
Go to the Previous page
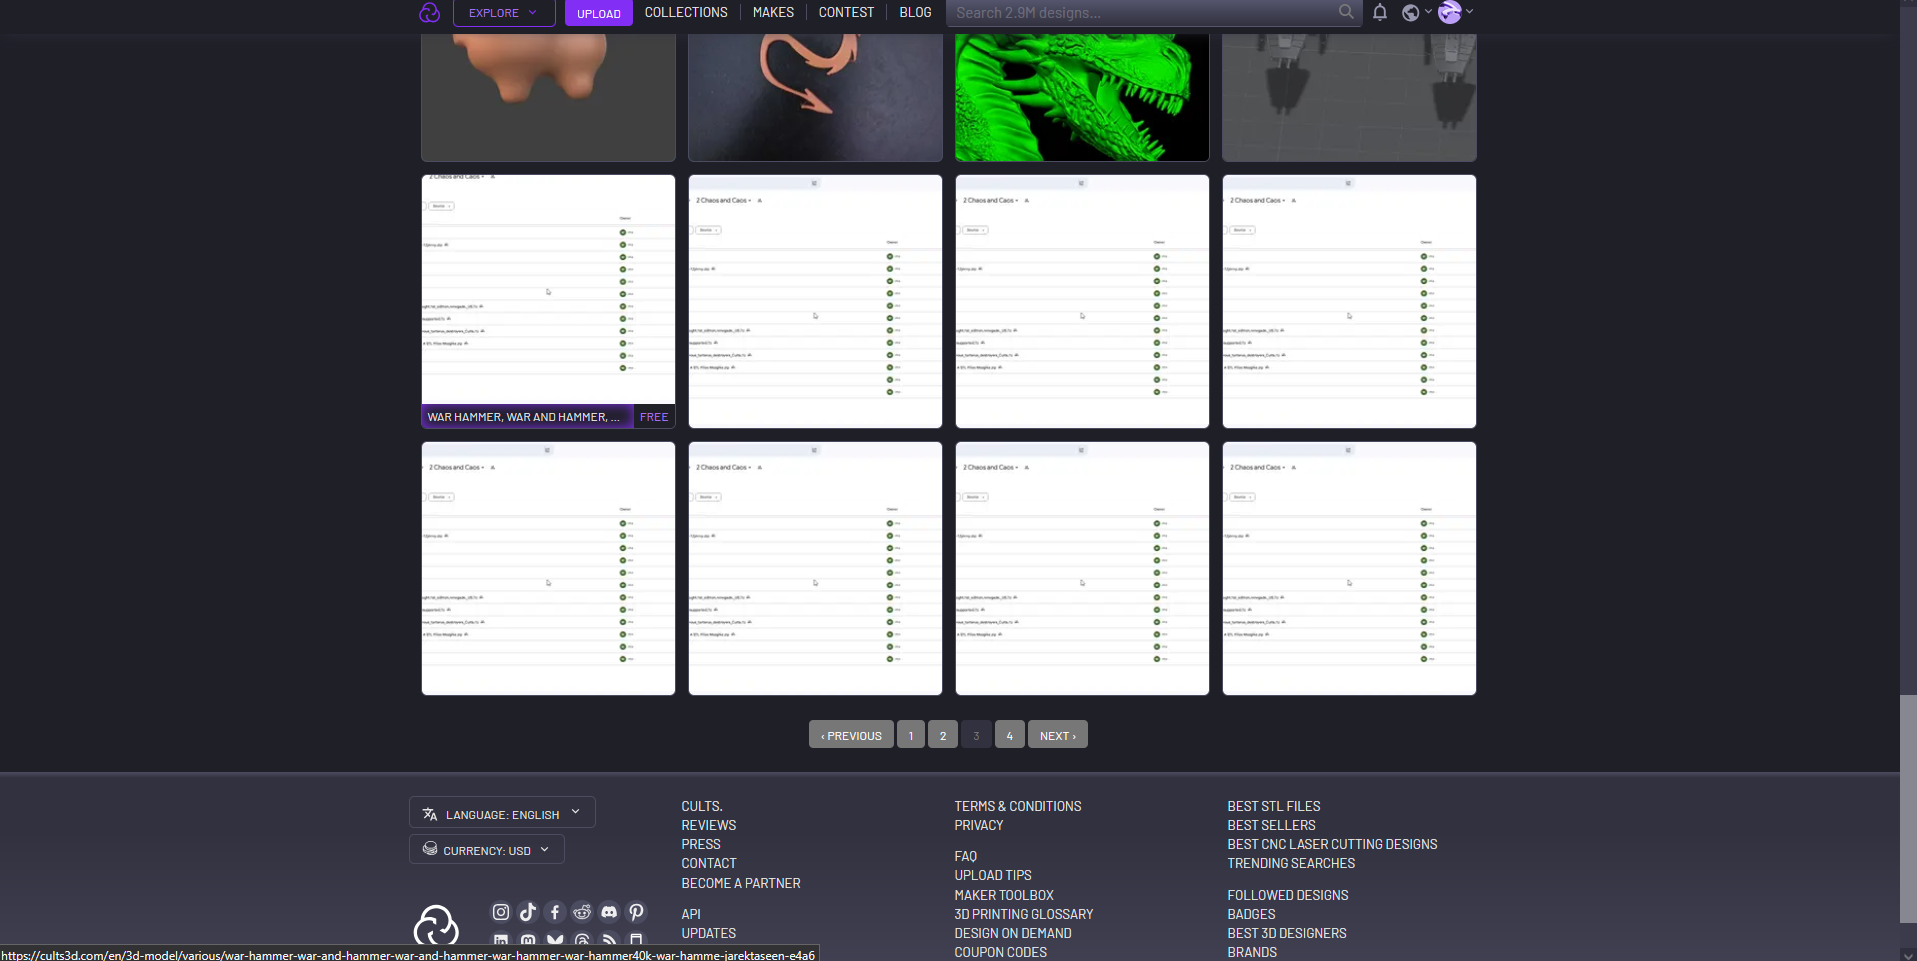[851, 735]
